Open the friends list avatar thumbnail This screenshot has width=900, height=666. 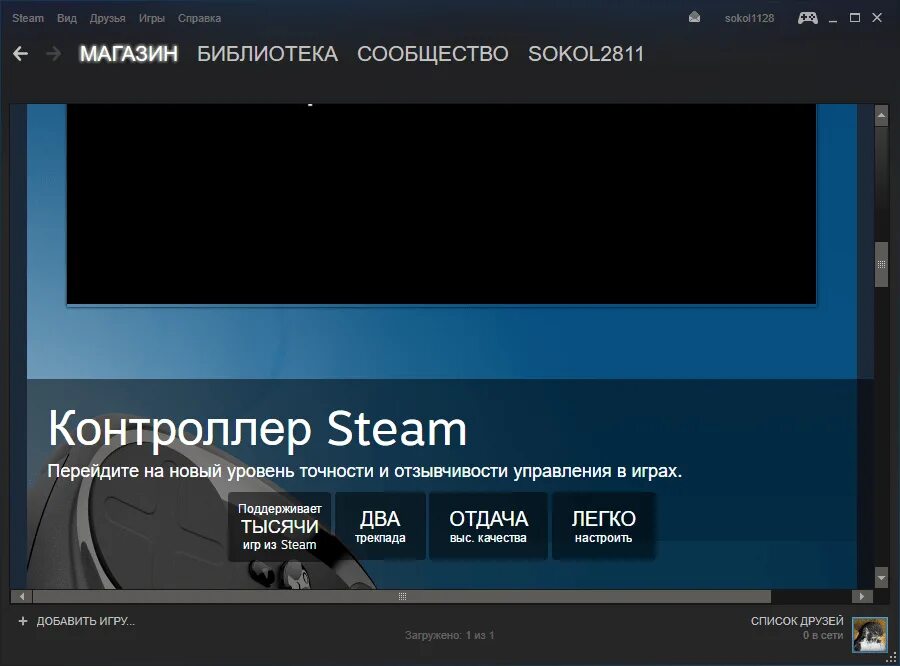[x=870, y=634]
